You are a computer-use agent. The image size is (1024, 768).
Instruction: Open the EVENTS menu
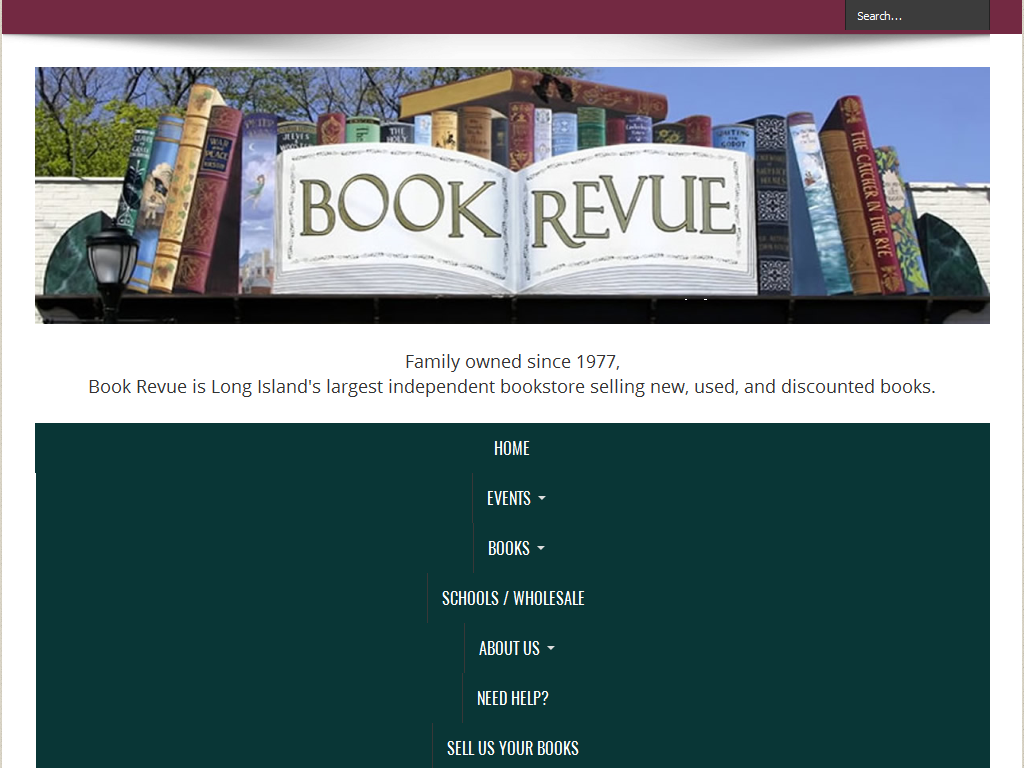pyautogui.click(x=509, y=498)
